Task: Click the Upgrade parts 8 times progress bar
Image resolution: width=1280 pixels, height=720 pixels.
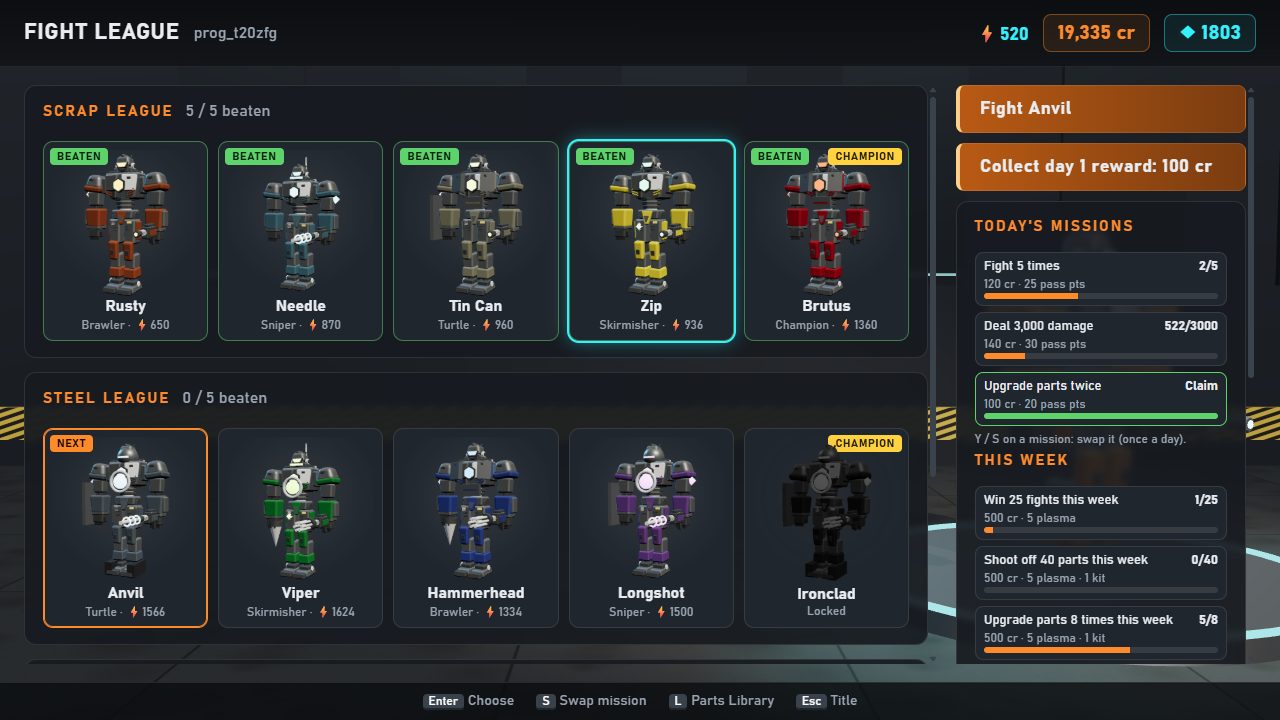Action: (1101, 650)
